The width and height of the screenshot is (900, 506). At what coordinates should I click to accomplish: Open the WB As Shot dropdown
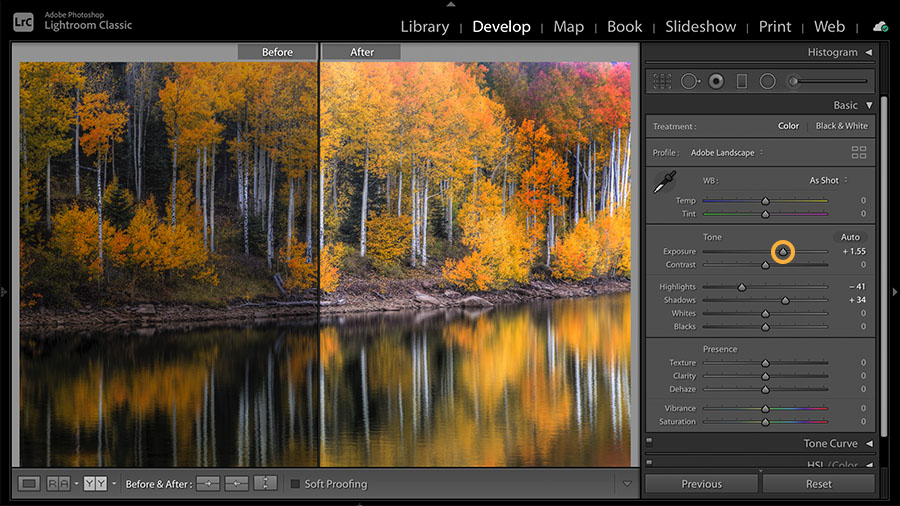(828, 180)
